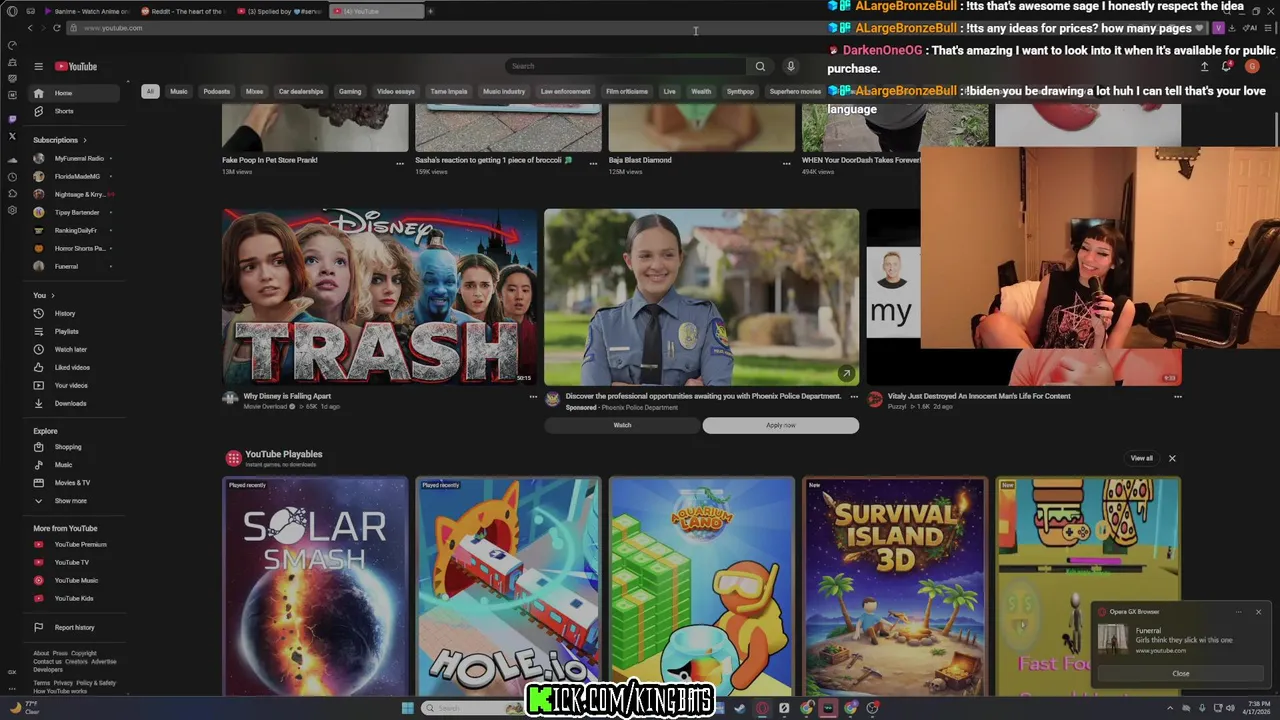Click Apply now on Phoenix Police ad
Image resolution: width=1280 pixels, height=720 pixels.
pos(781,425)
